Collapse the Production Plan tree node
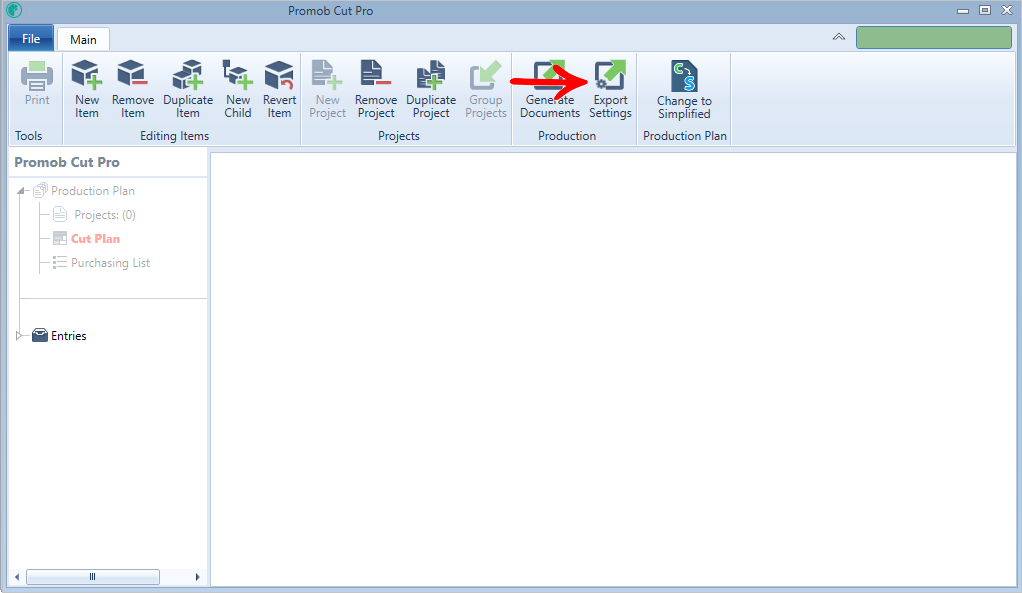The height and width of the screenshot is (593, 1022). 22,191
